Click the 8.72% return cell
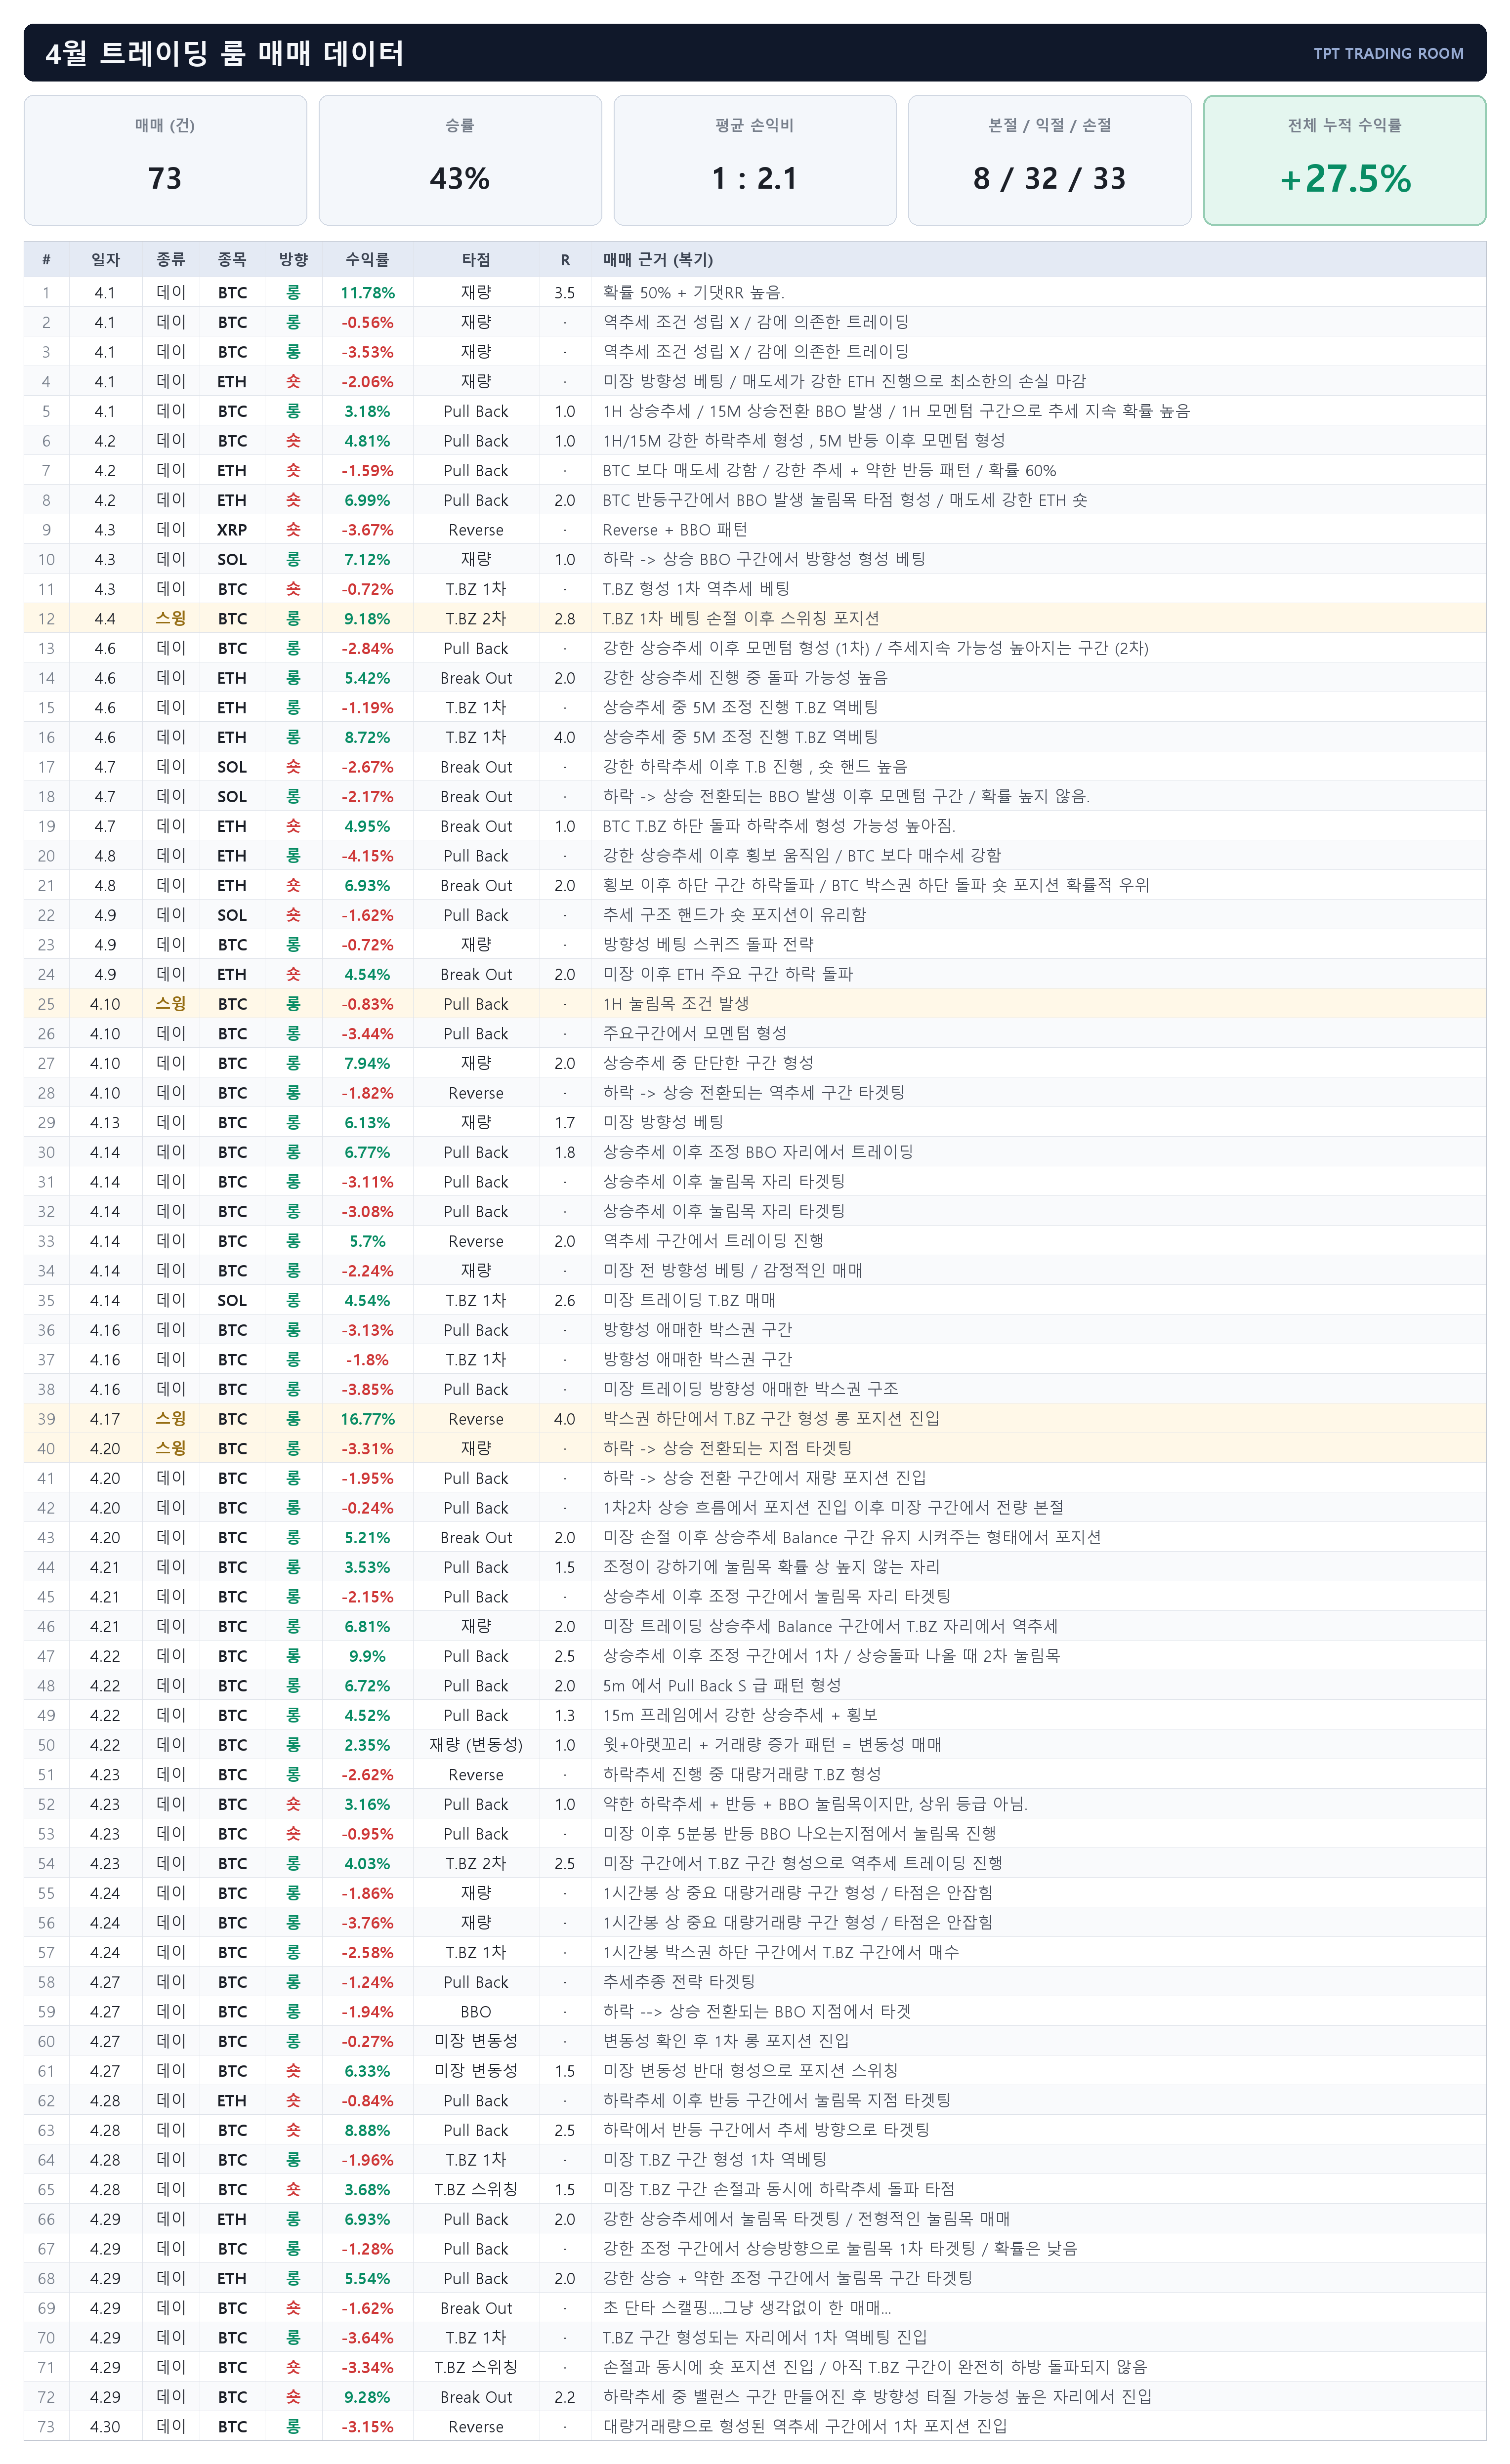This screenshot has width=1510, height=2464. point(367,738)
